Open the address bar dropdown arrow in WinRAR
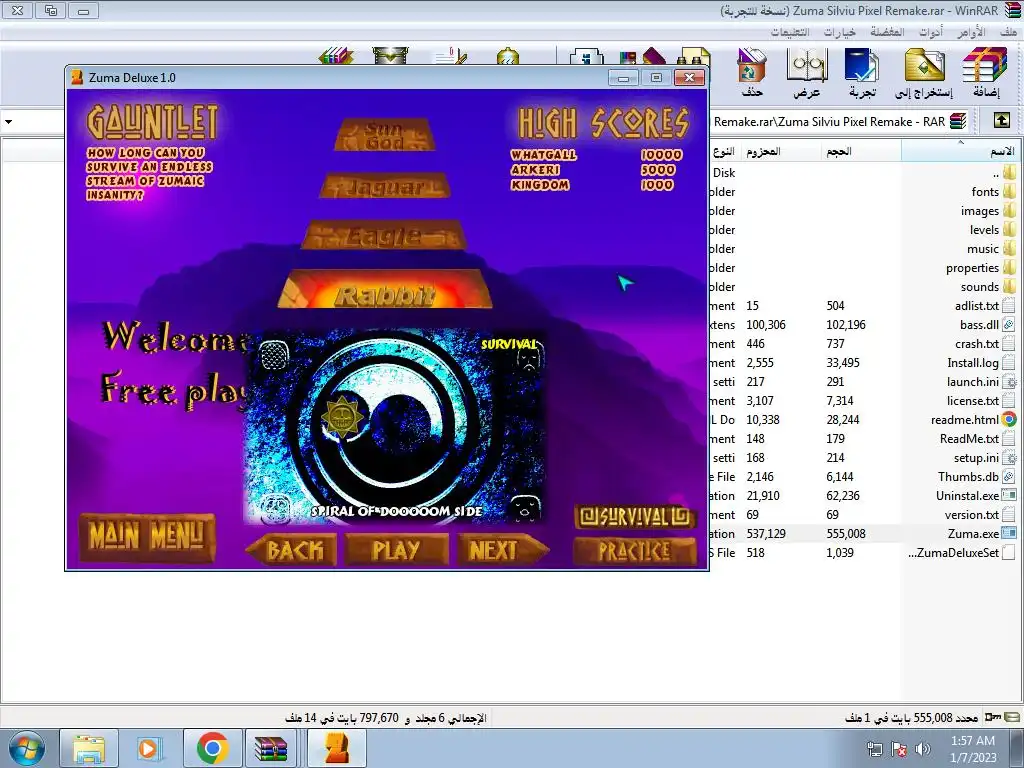Screen dimensions: 1024x768 coord(8,121)
